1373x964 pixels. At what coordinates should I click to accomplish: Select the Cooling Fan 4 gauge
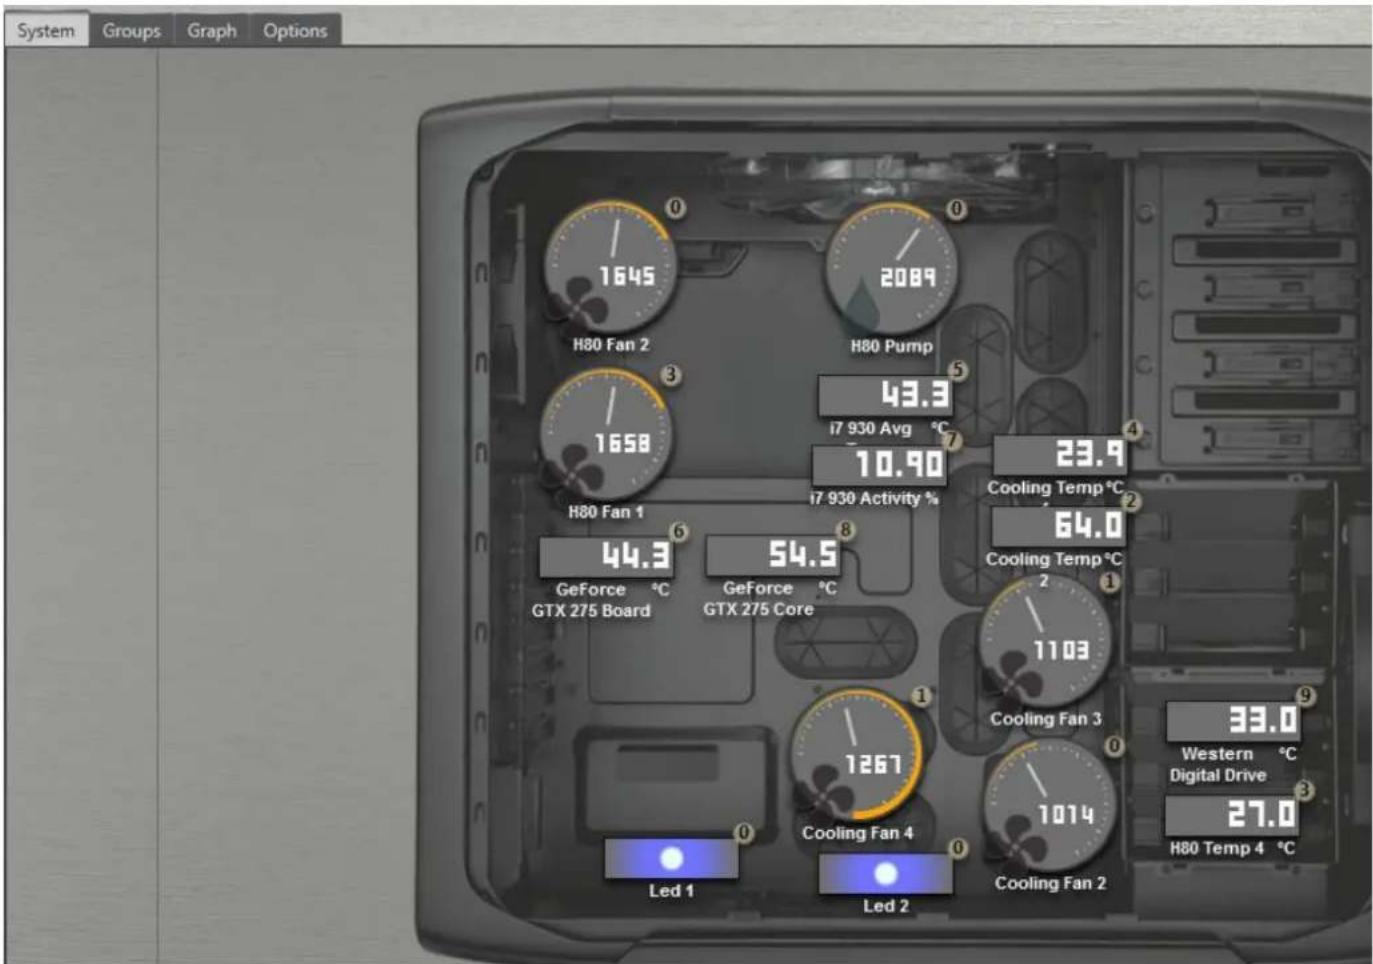(856, 754)
